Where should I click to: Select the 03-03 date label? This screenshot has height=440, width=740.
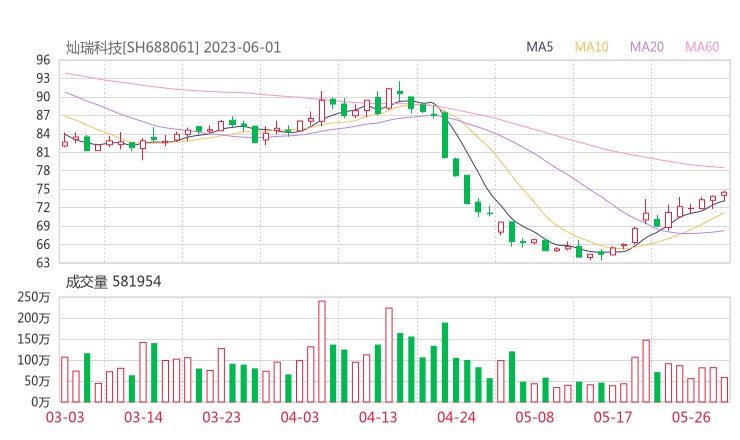(x=64, y=417)
